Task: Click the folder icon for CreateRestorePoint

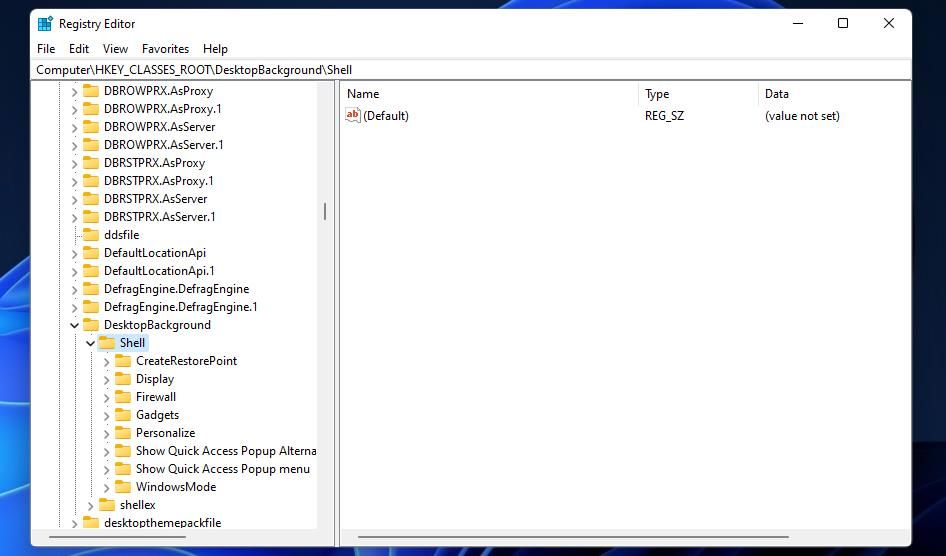Action: pyautogui.click(x=123, y=361)
